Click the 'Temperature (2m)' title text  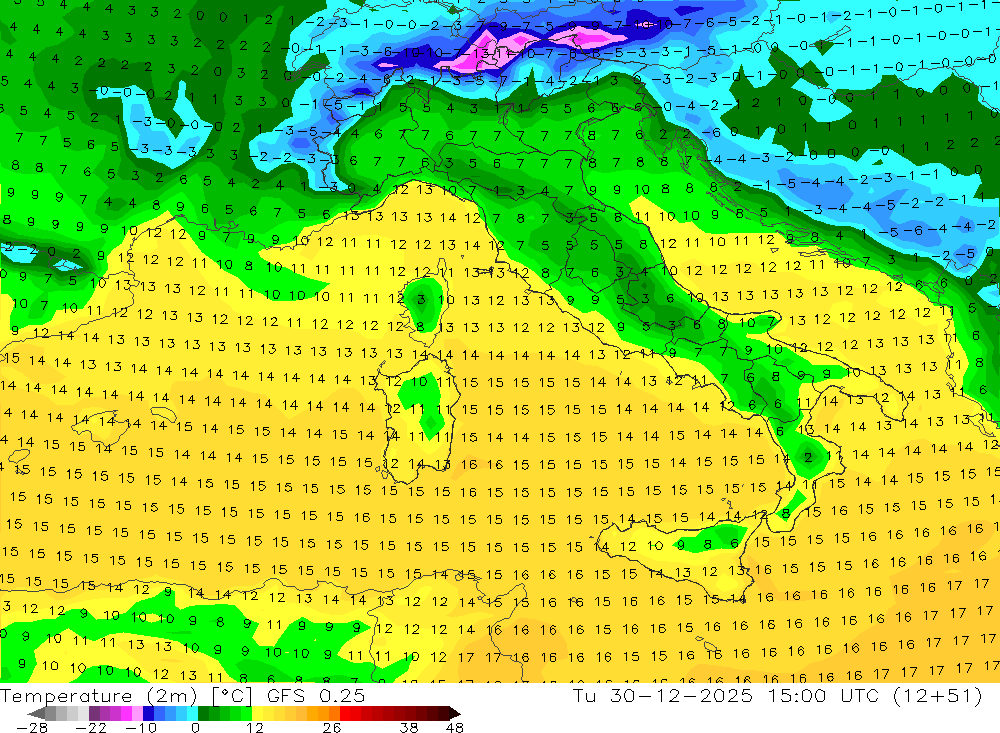point(99,696)
